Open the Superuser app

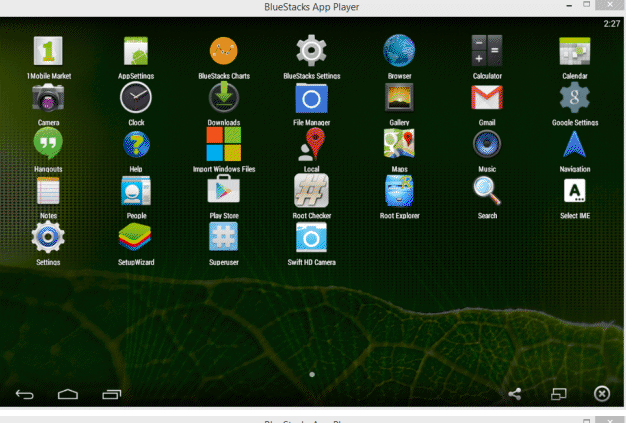coord(224,237)
